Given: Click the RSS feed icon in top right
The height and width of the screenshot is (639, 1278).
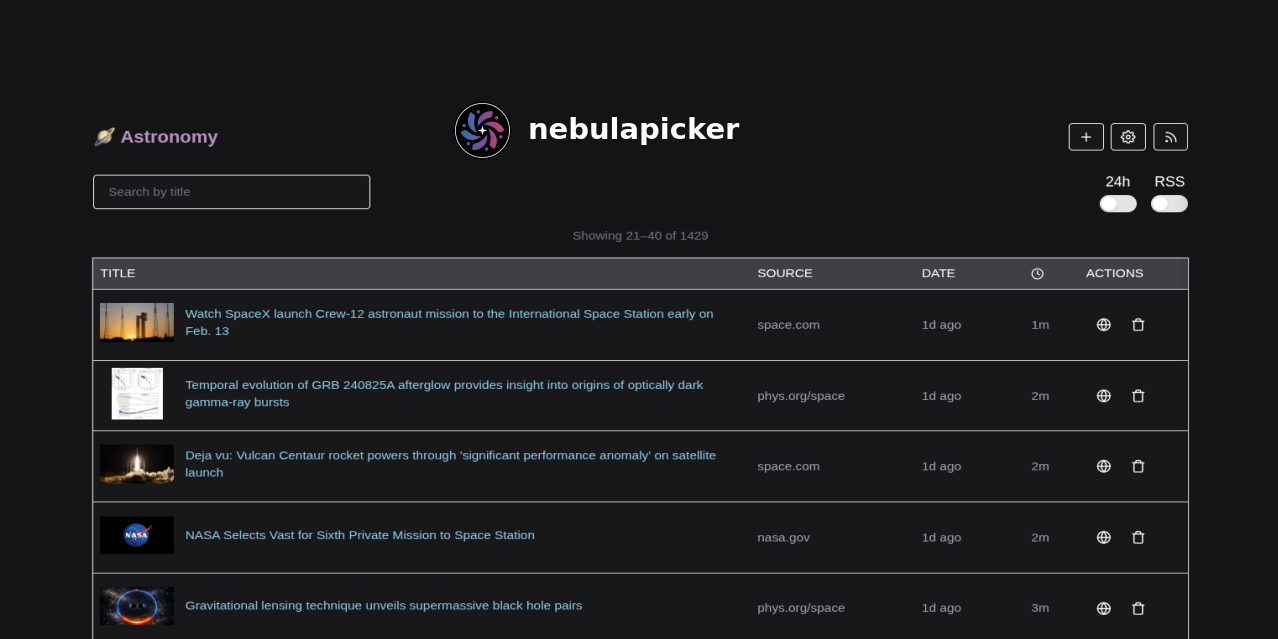Looking at the screenshot, I should (1170, 137).
